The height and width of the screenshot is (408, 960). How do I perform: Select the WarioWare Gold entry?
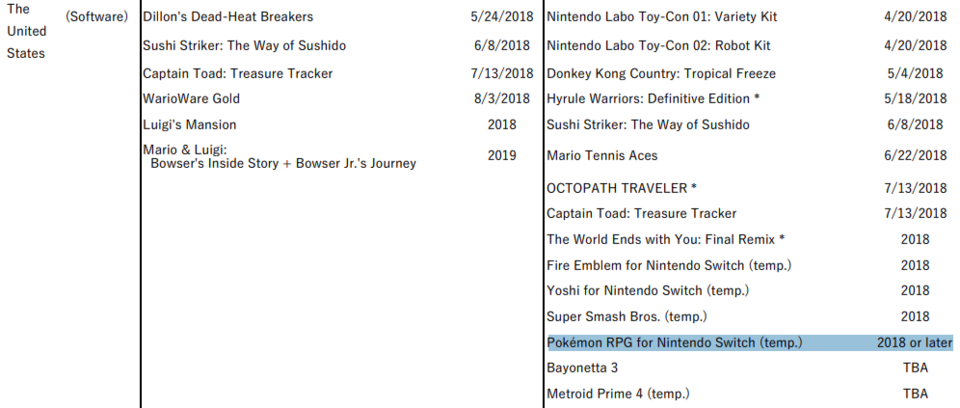click(x=192, y=98)
